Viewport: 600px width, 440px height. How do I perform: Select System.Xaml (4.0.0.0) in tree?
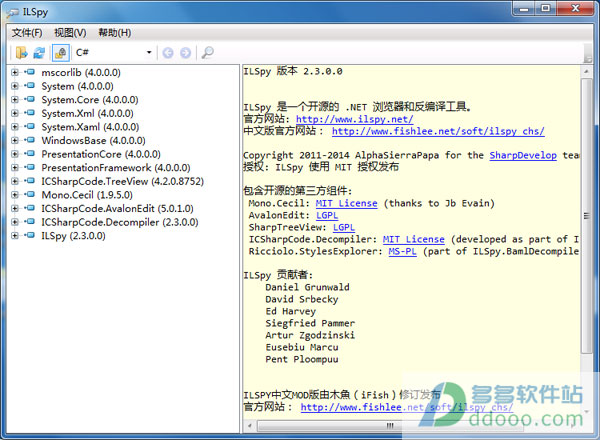tap(90, 127)
